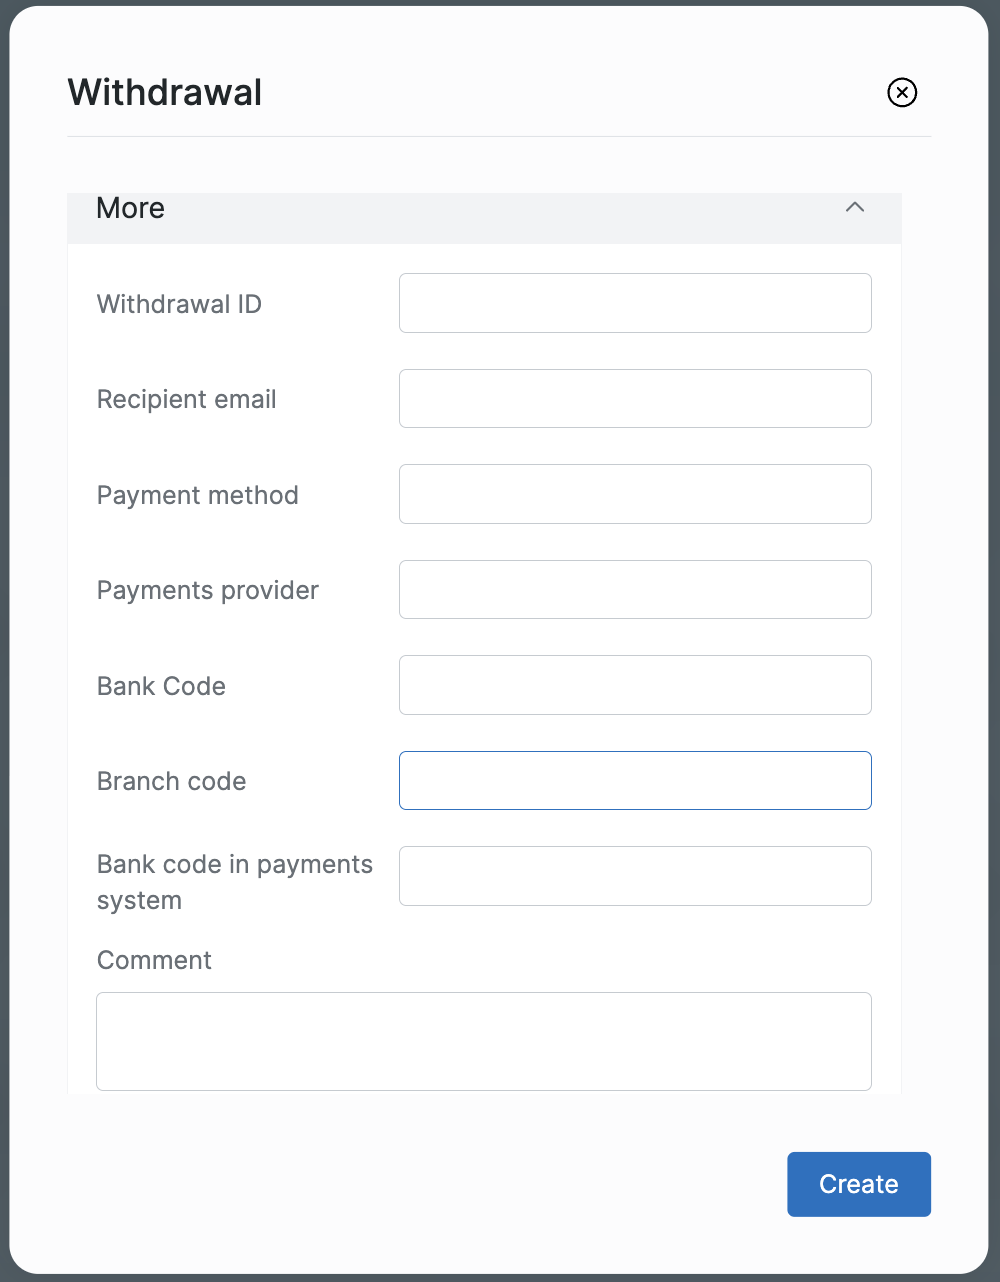Click the Bank Code input field
The height and width of the screenshot is (1282, 1000).
[x=635, y=685]
